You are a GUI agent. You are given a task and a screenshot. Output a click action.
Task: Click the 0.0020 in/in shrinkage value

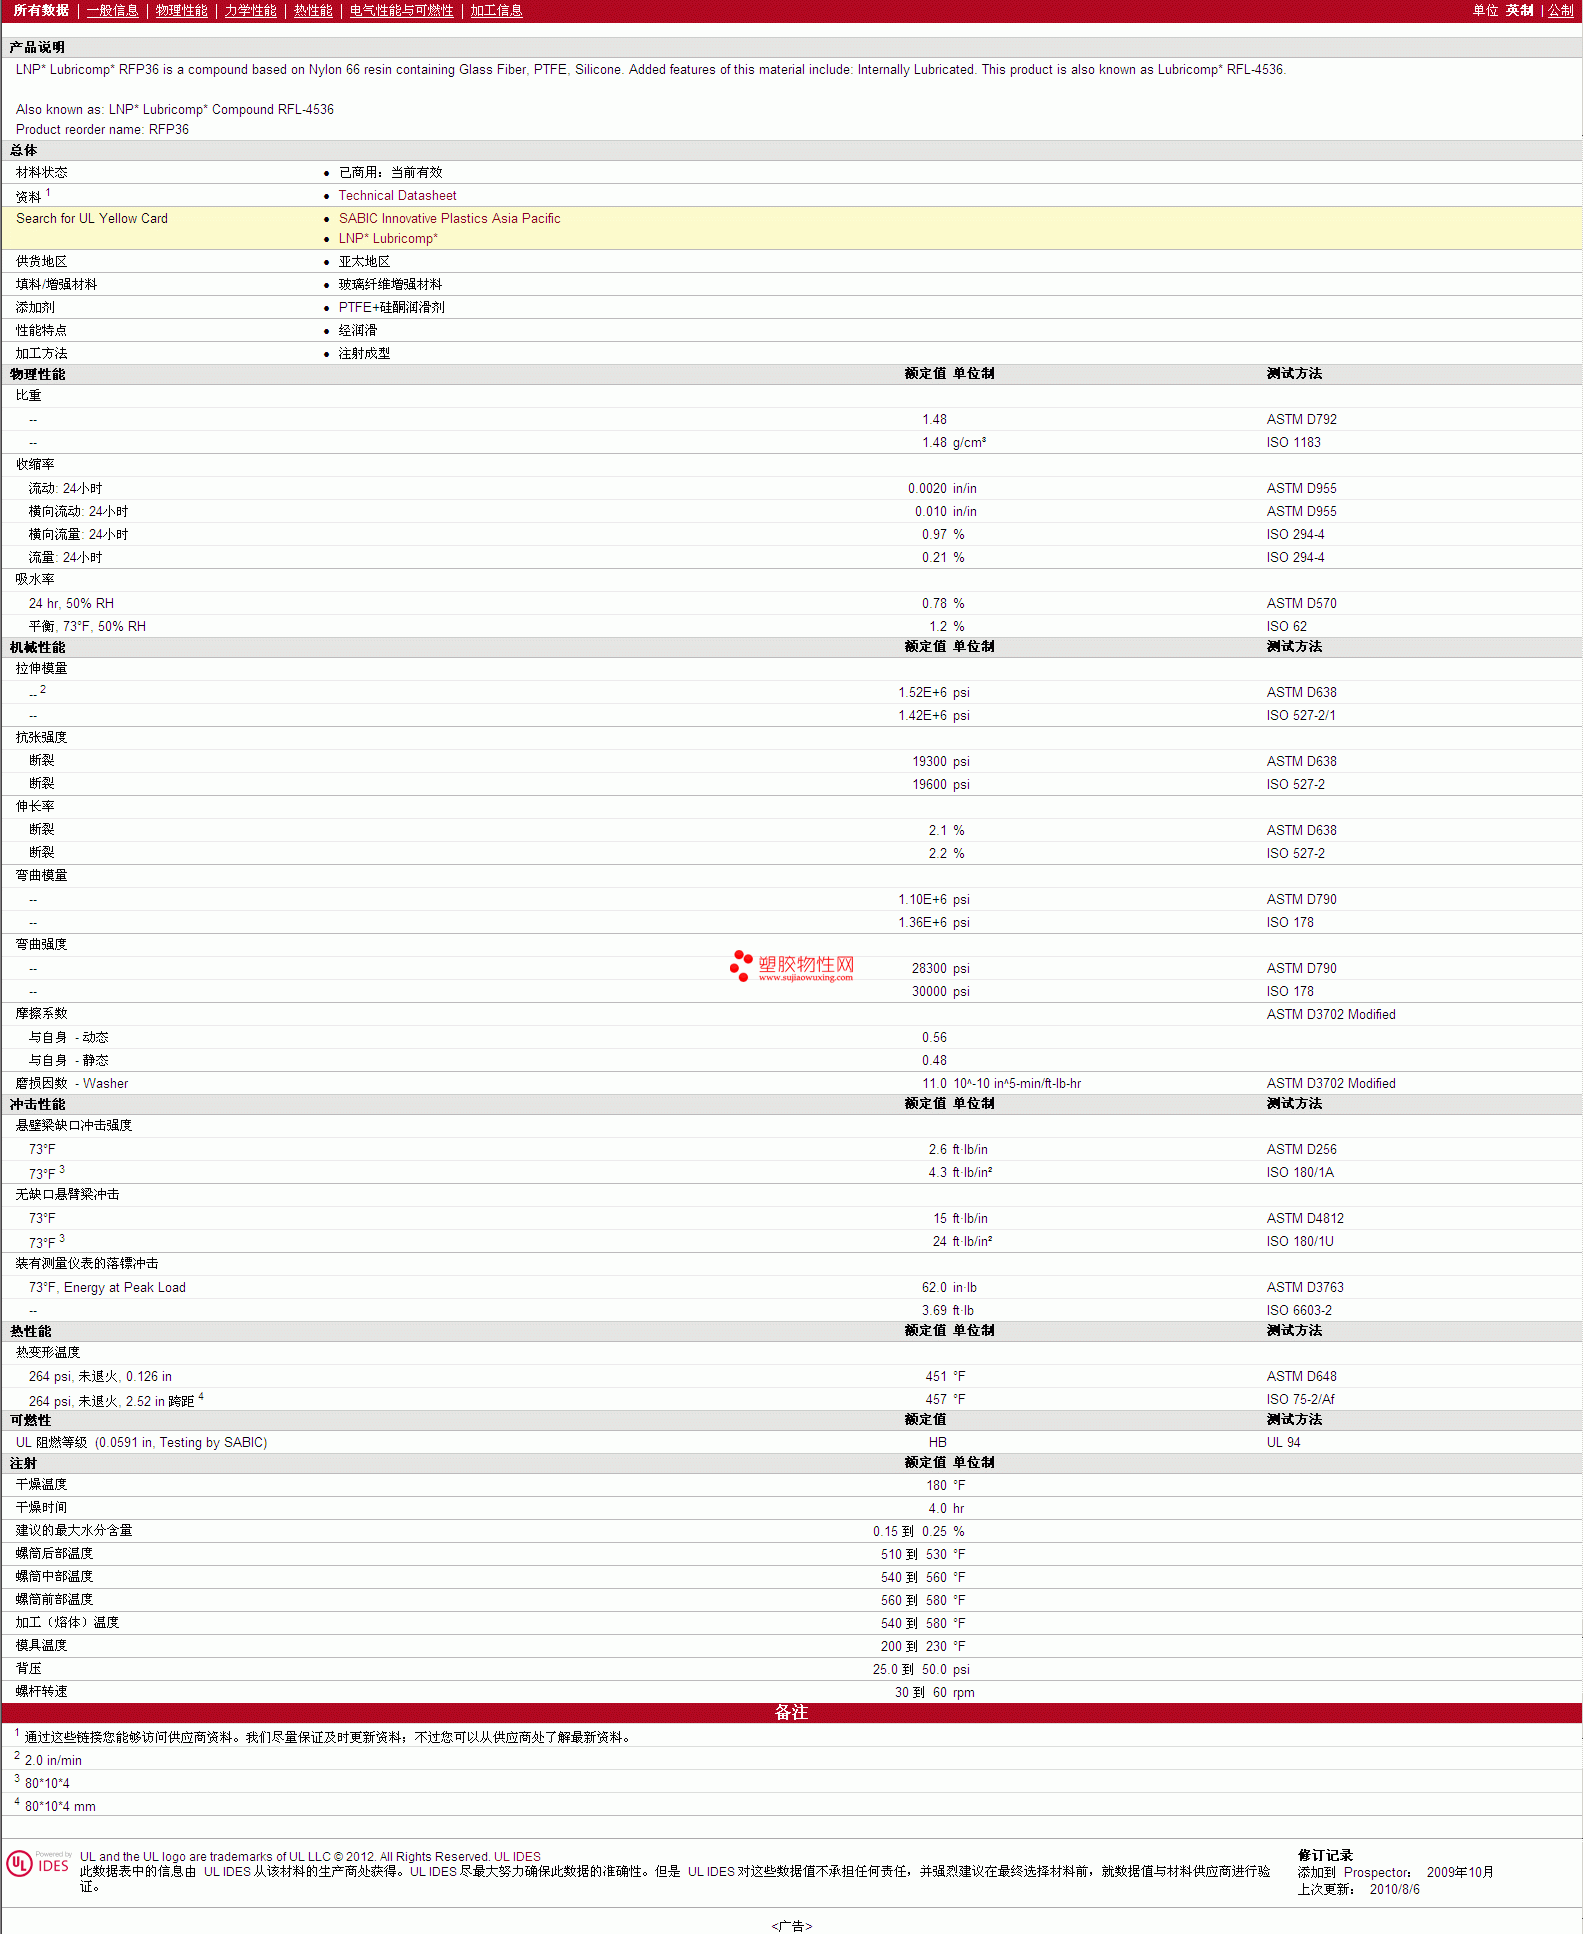942,489
